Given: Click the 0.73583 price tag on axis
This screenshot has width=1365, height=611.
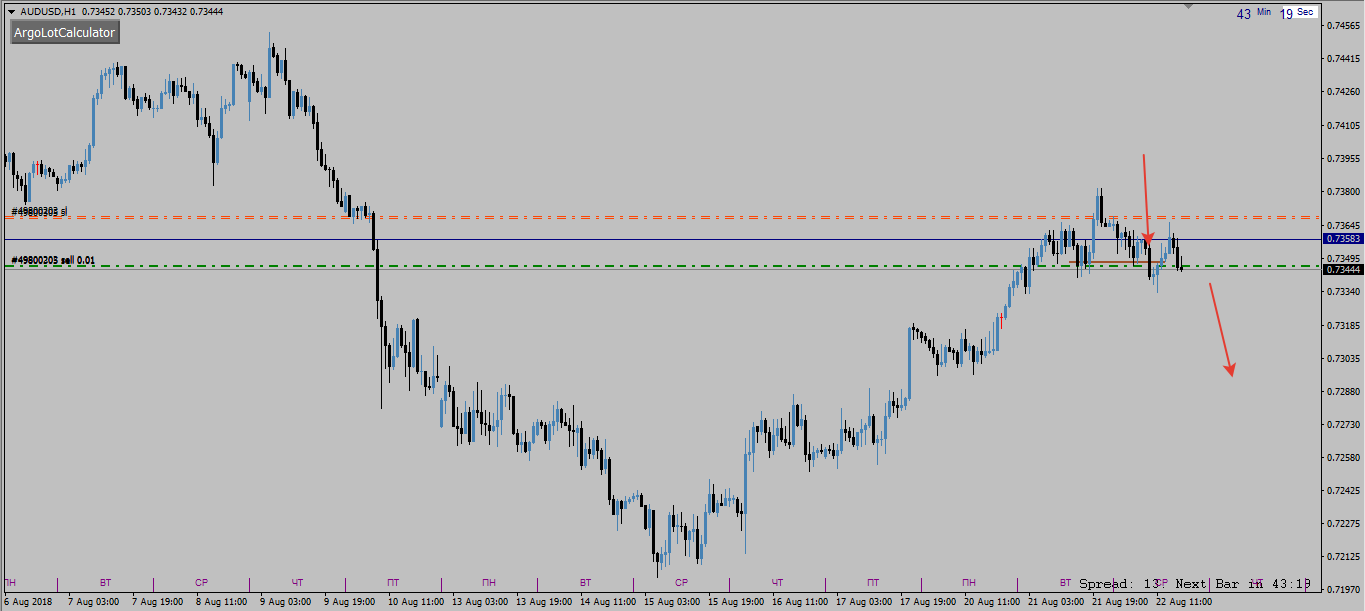Looking at the screenshot, I should (x=1341, y=239).
